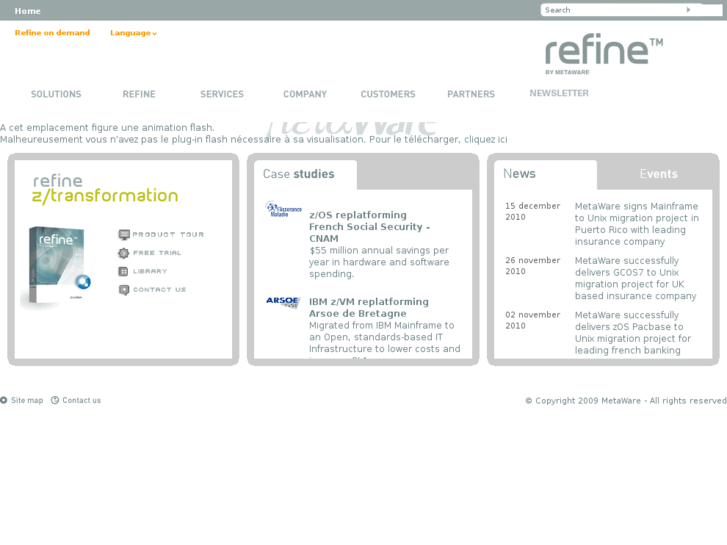
Task: Open the REFINE menu
Action: (x=139, y=94)
